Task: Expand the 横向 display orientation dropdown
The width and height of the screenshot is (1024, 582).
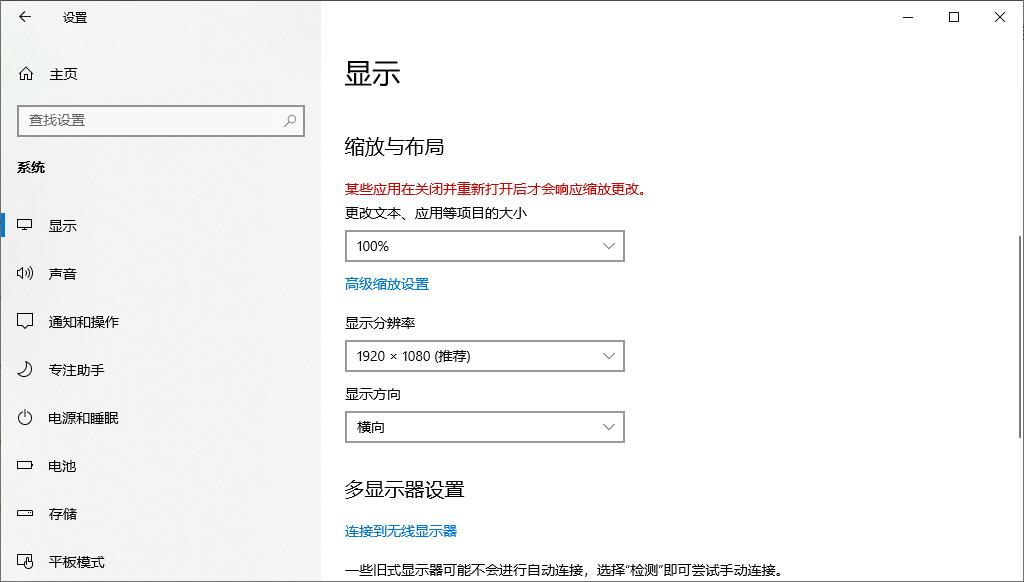Action: [485, 427]
